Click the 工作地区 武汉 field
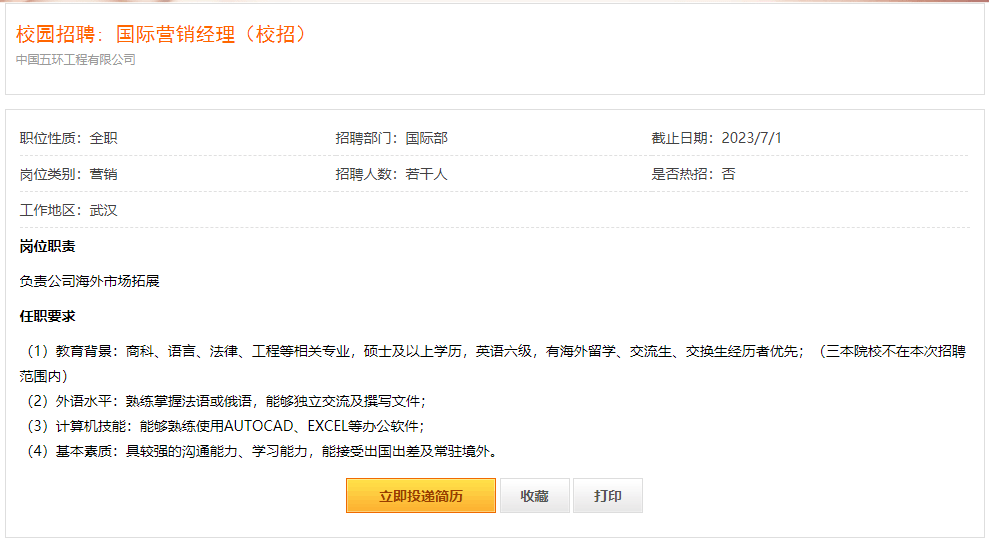Screen dimensions: 989x542 (x=69, y=210)
